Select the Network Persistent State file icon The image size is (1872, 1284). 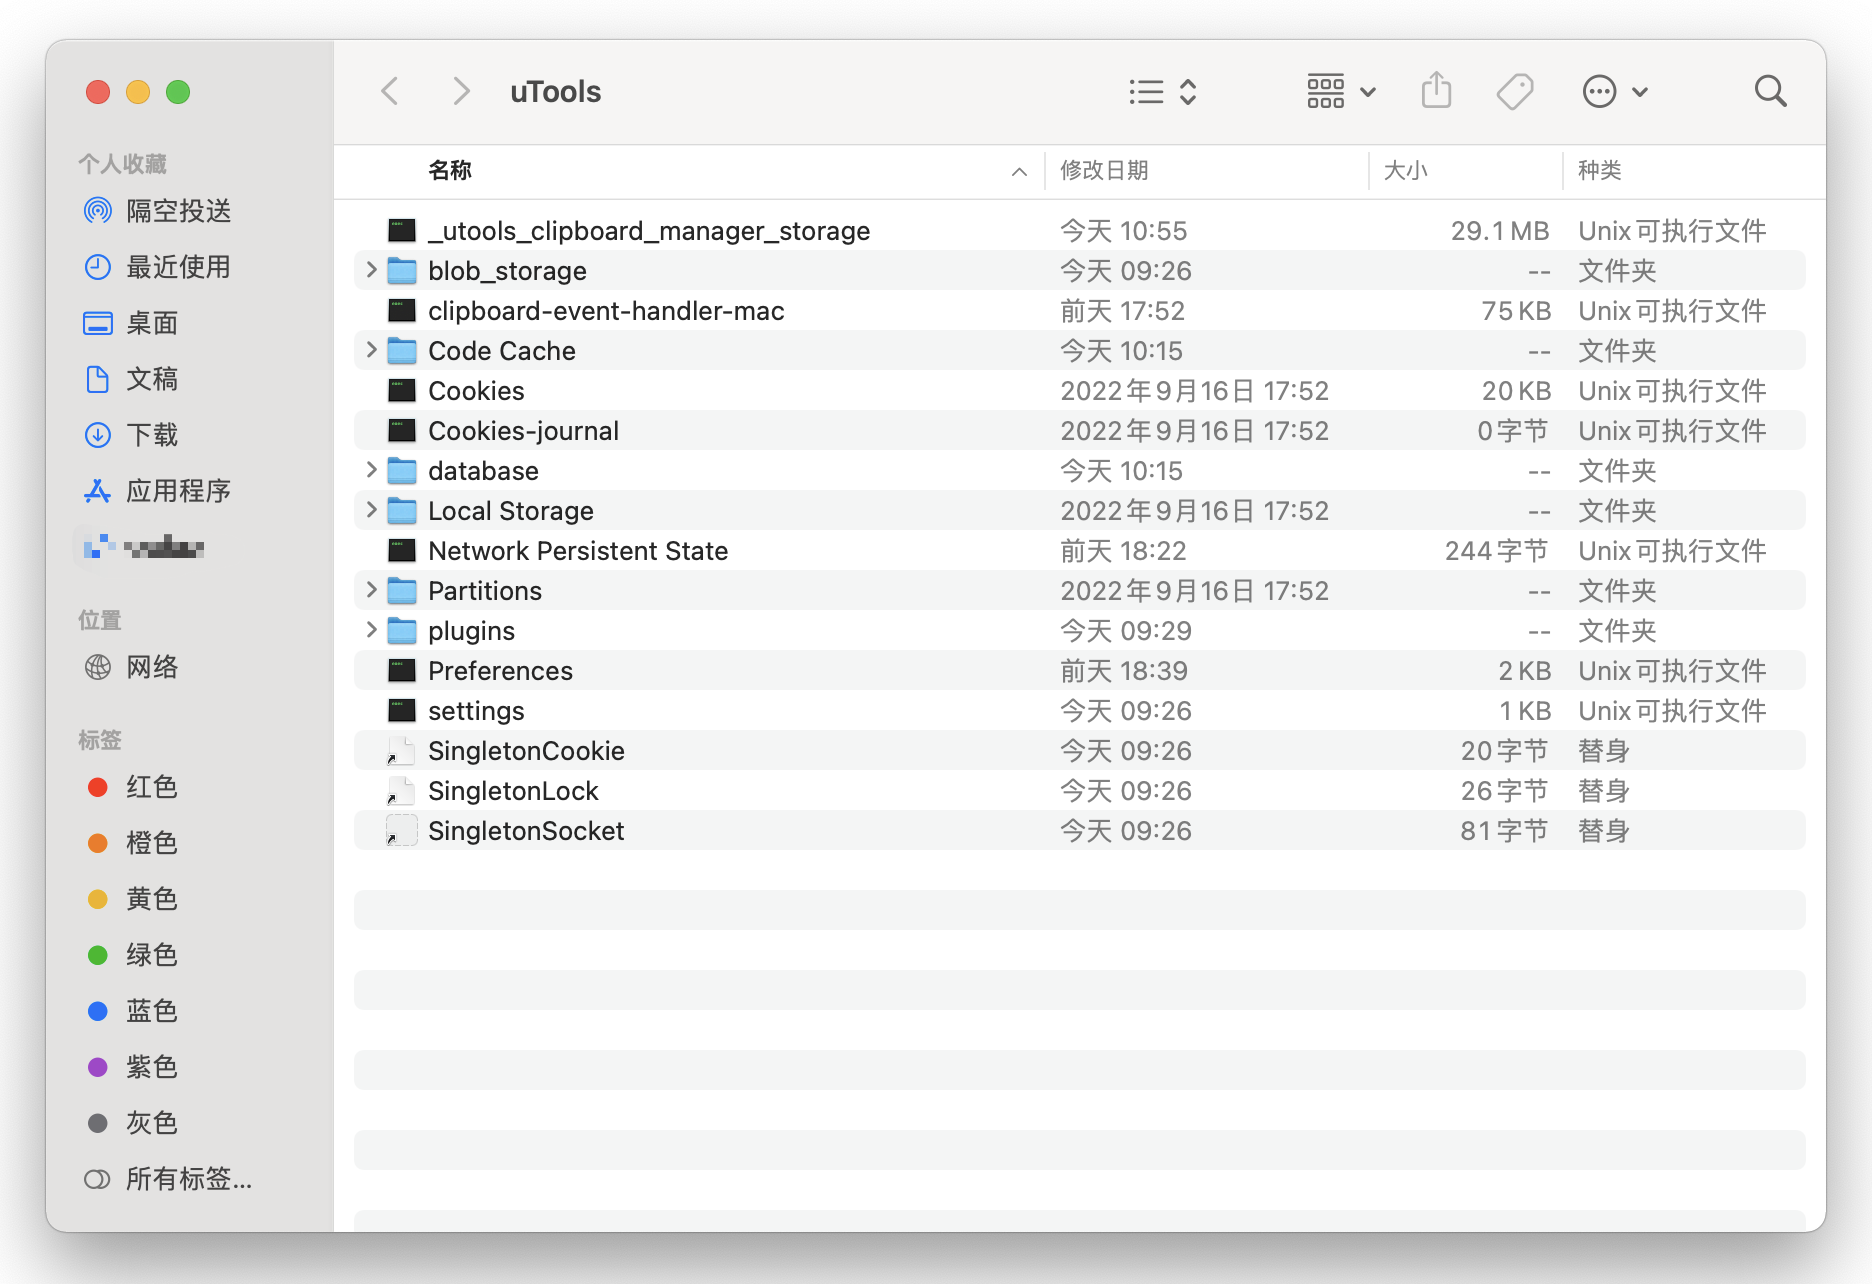[x=402, y=551]
